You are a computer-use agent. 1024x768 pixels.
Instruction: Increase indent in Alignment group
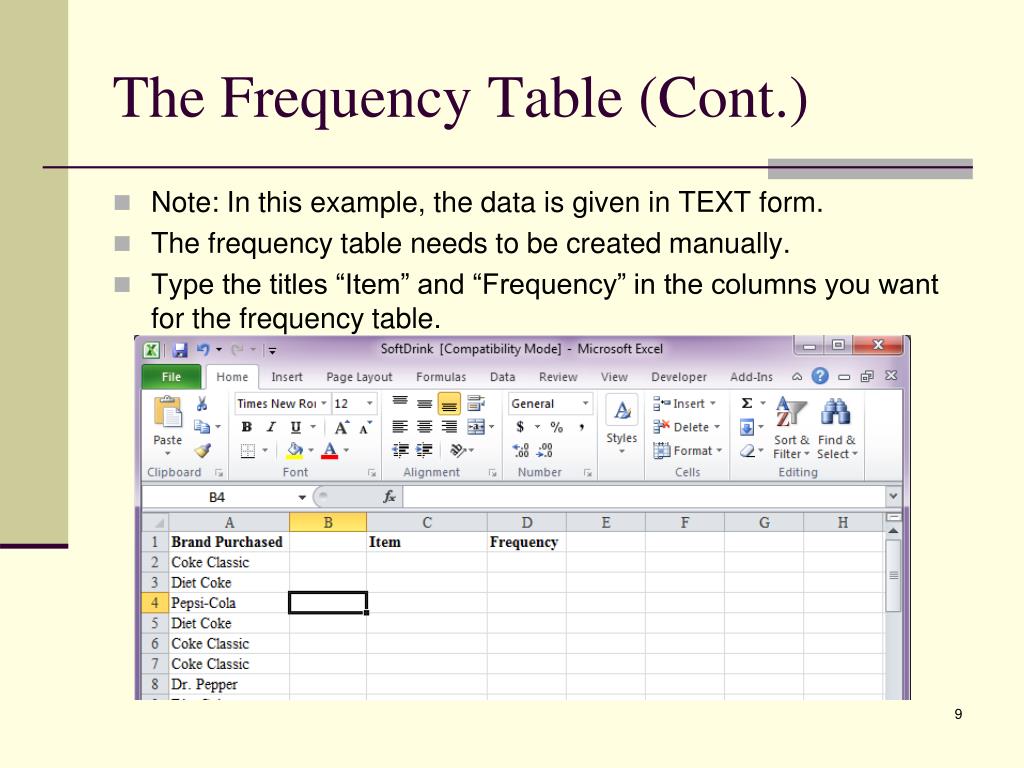point(424,450)
